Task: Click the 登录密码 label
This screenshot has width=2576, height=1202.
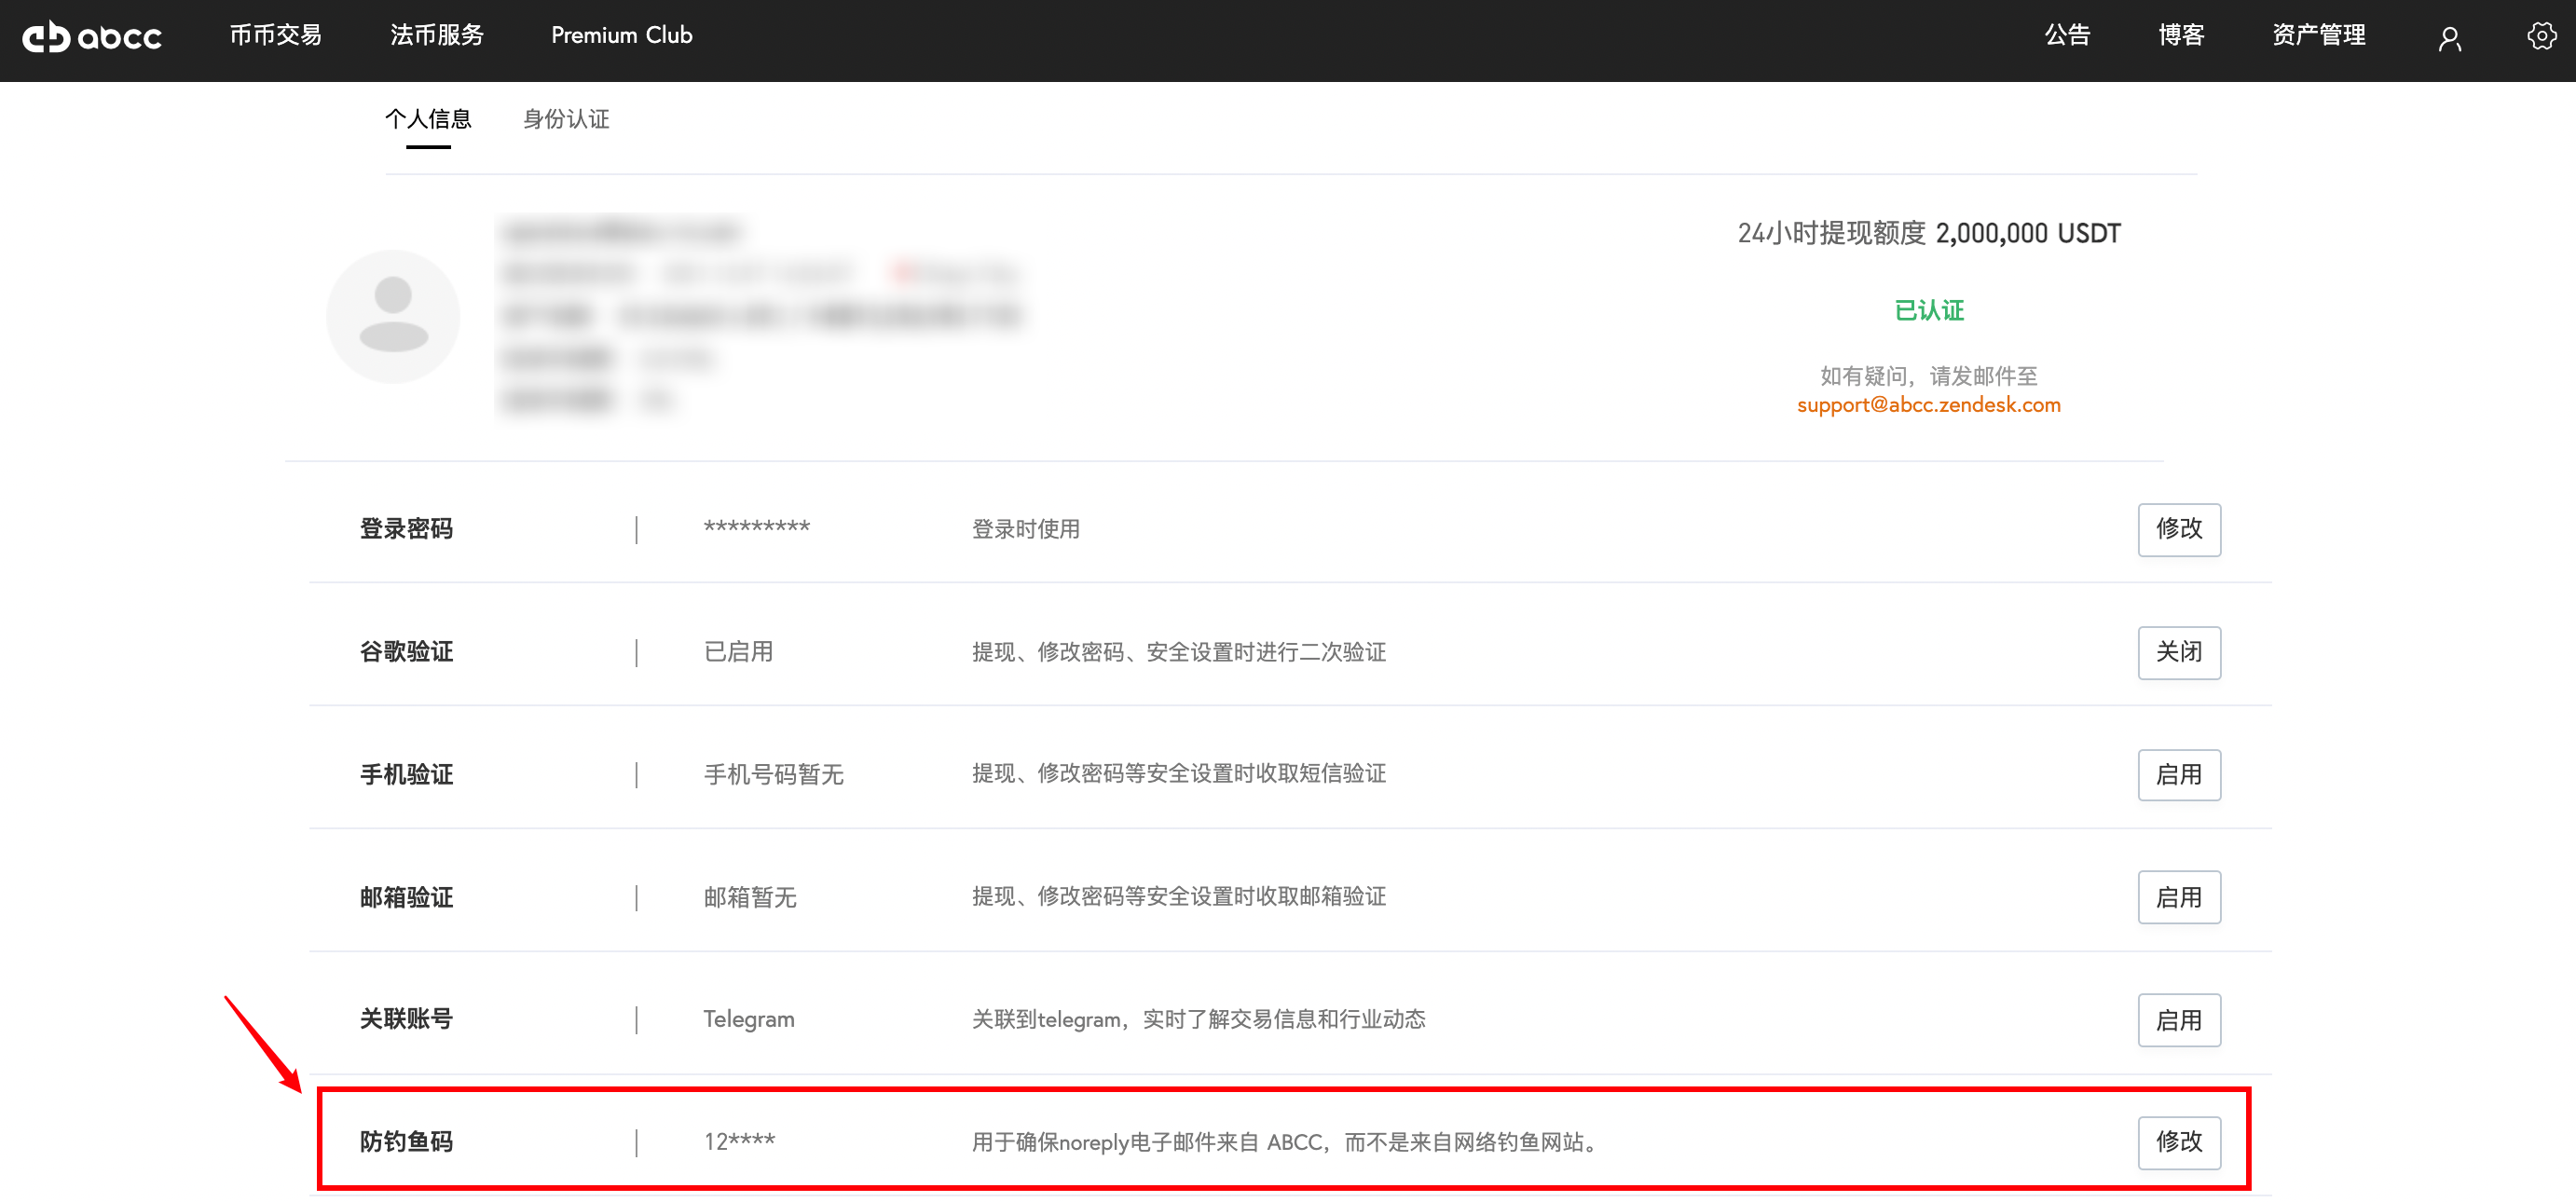Action: [x=406, y=529]
